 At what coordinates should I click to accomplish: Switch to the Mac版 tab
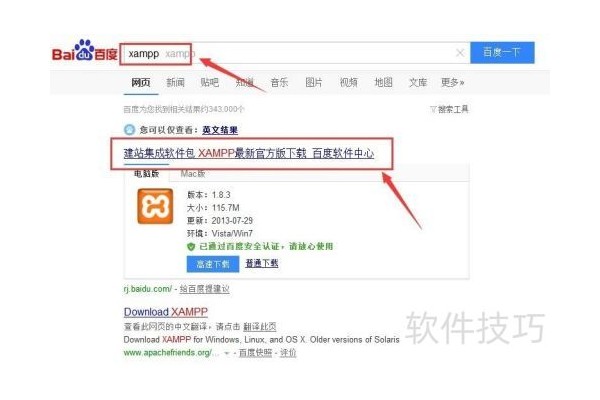(x=193, y=174)
